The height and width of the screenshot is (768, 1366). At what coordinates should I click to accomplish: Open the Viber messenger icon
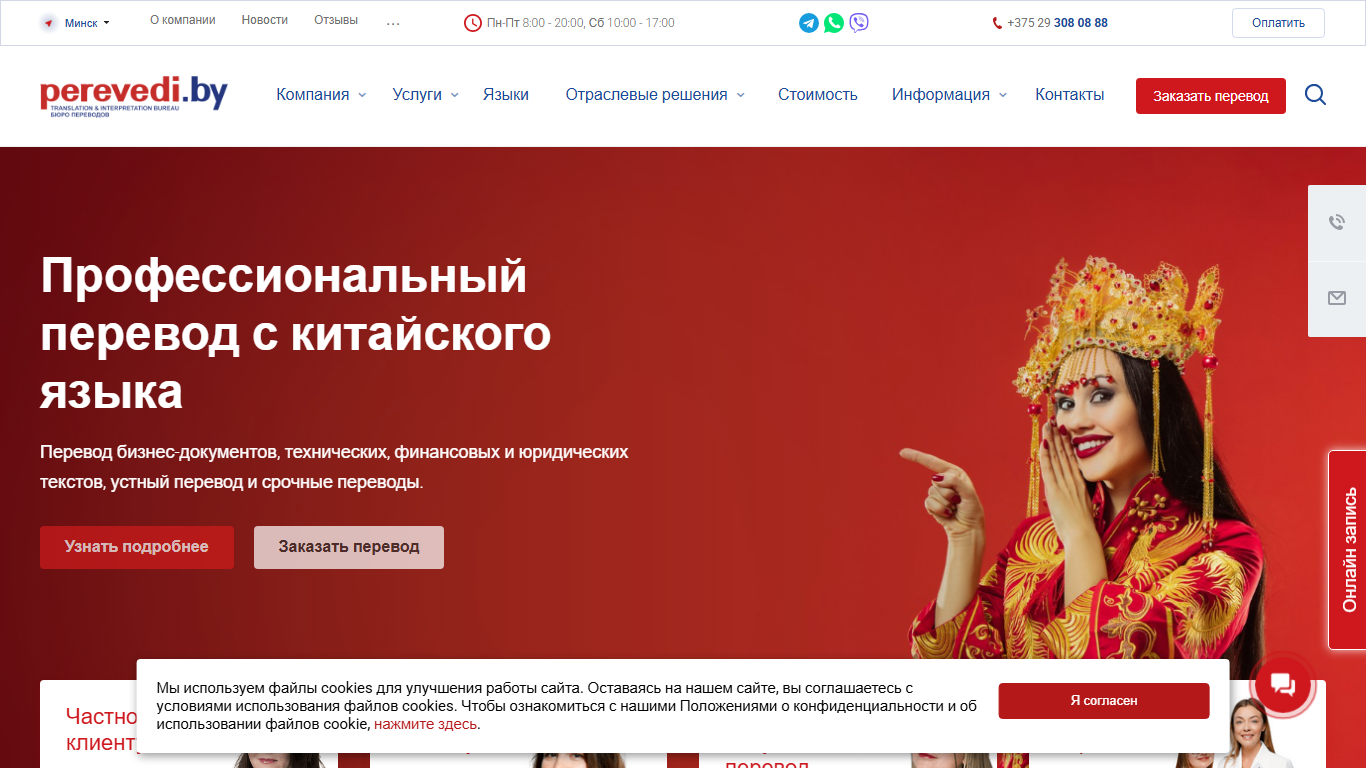(859, 23)
